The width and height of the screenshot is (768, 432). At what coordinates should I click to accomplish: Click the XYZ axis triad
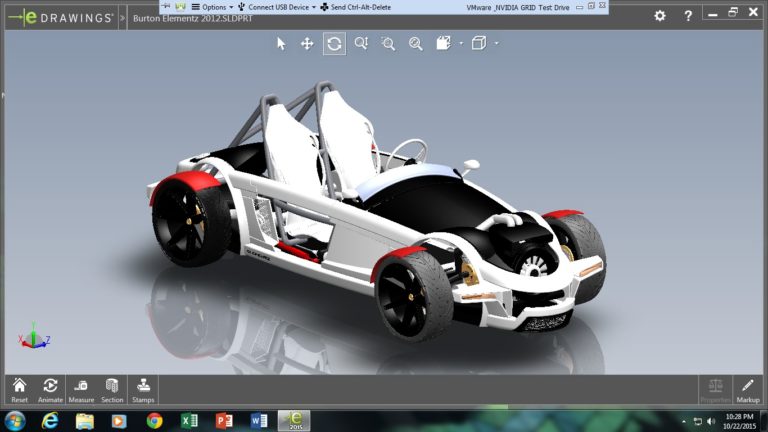[x=34, y=336]
